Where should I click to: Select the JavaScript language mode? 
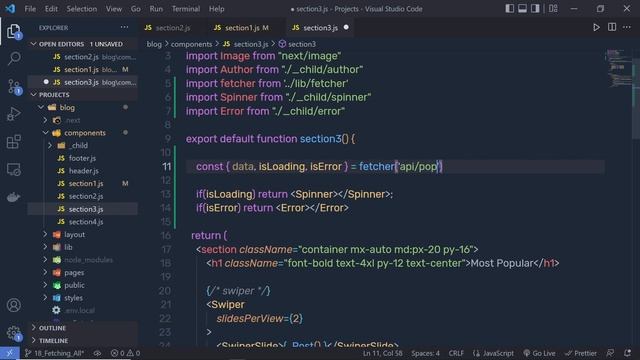coord(493,353)
